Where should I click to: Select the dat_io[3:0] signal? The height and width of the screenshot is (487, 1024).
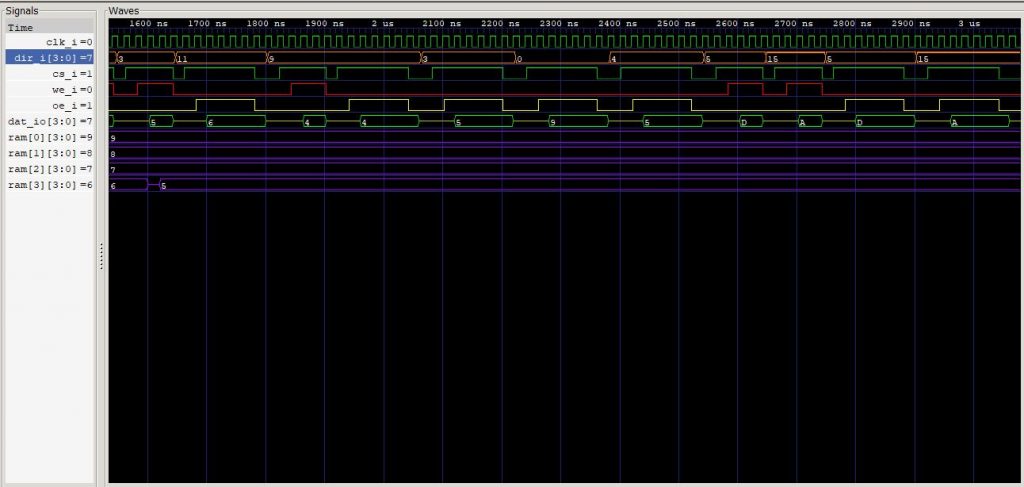tap(50, 122)
